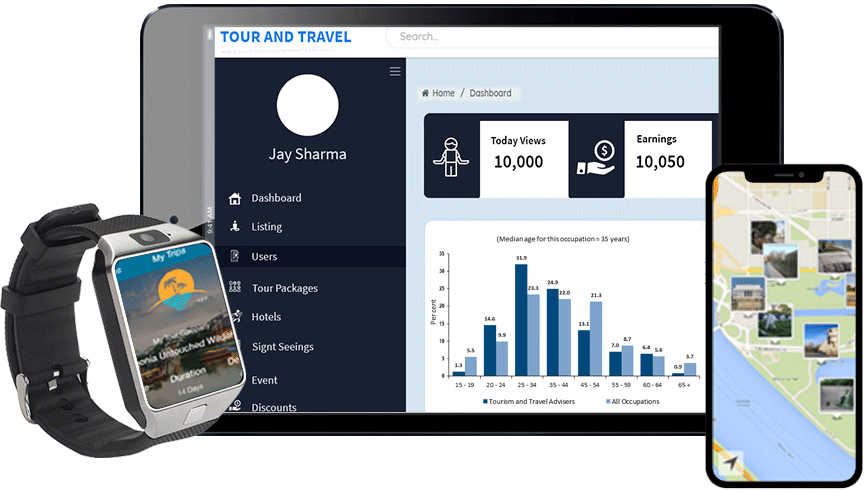Click the house icon beside Dashboard in sidebar
Image resolution: width=864 pixels, height=491 pixels.
235,198
